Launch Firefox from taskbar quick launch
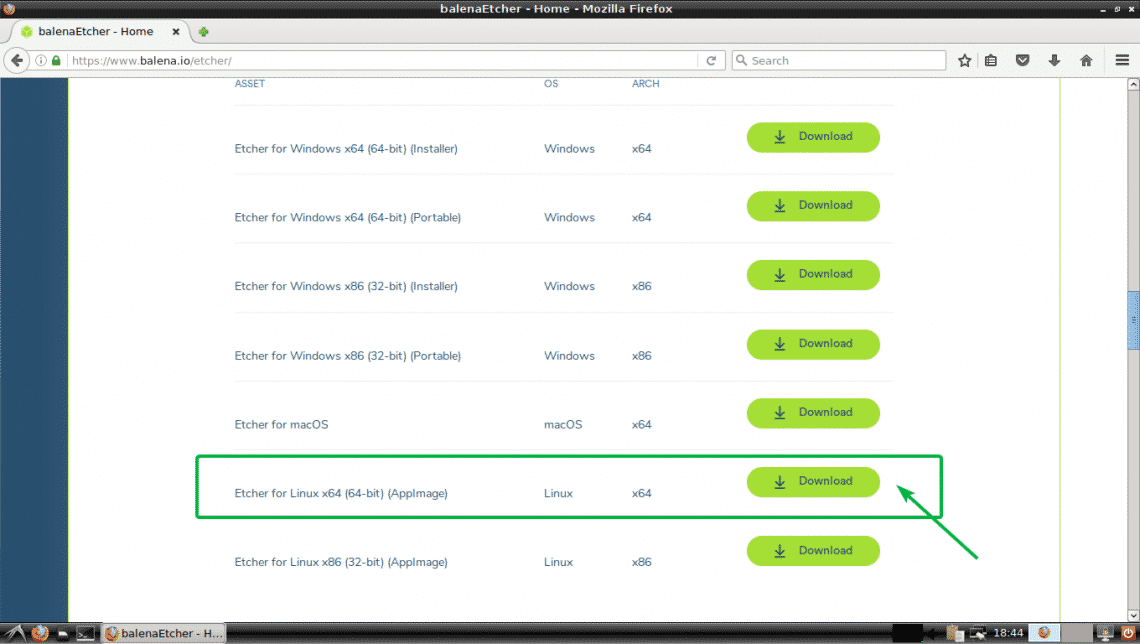This screenshot has width=1140, height=644. click(x=40, y=633)
